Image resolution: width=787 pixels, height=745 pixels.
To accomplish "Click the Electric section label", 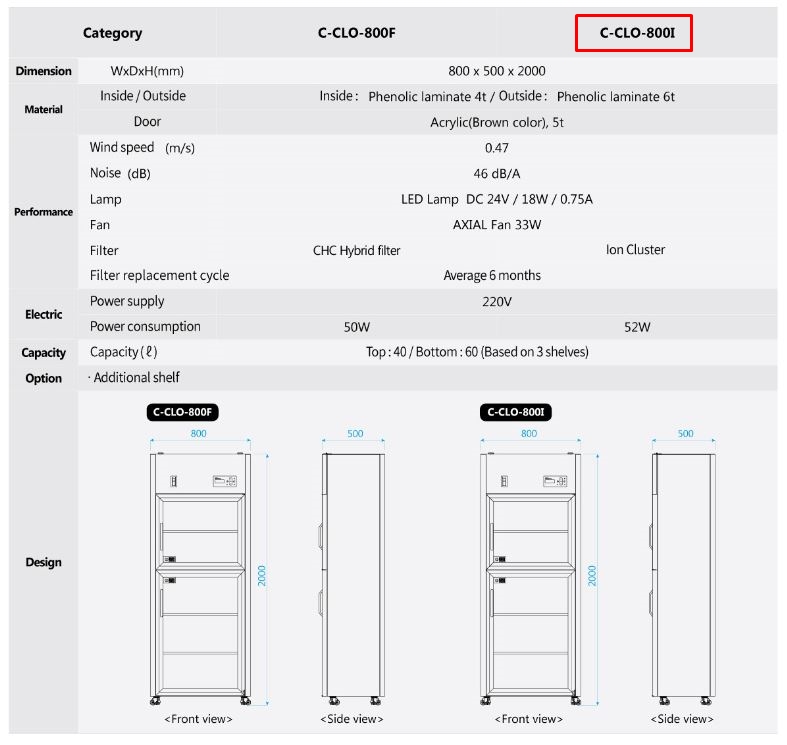I will coord(43,314).
